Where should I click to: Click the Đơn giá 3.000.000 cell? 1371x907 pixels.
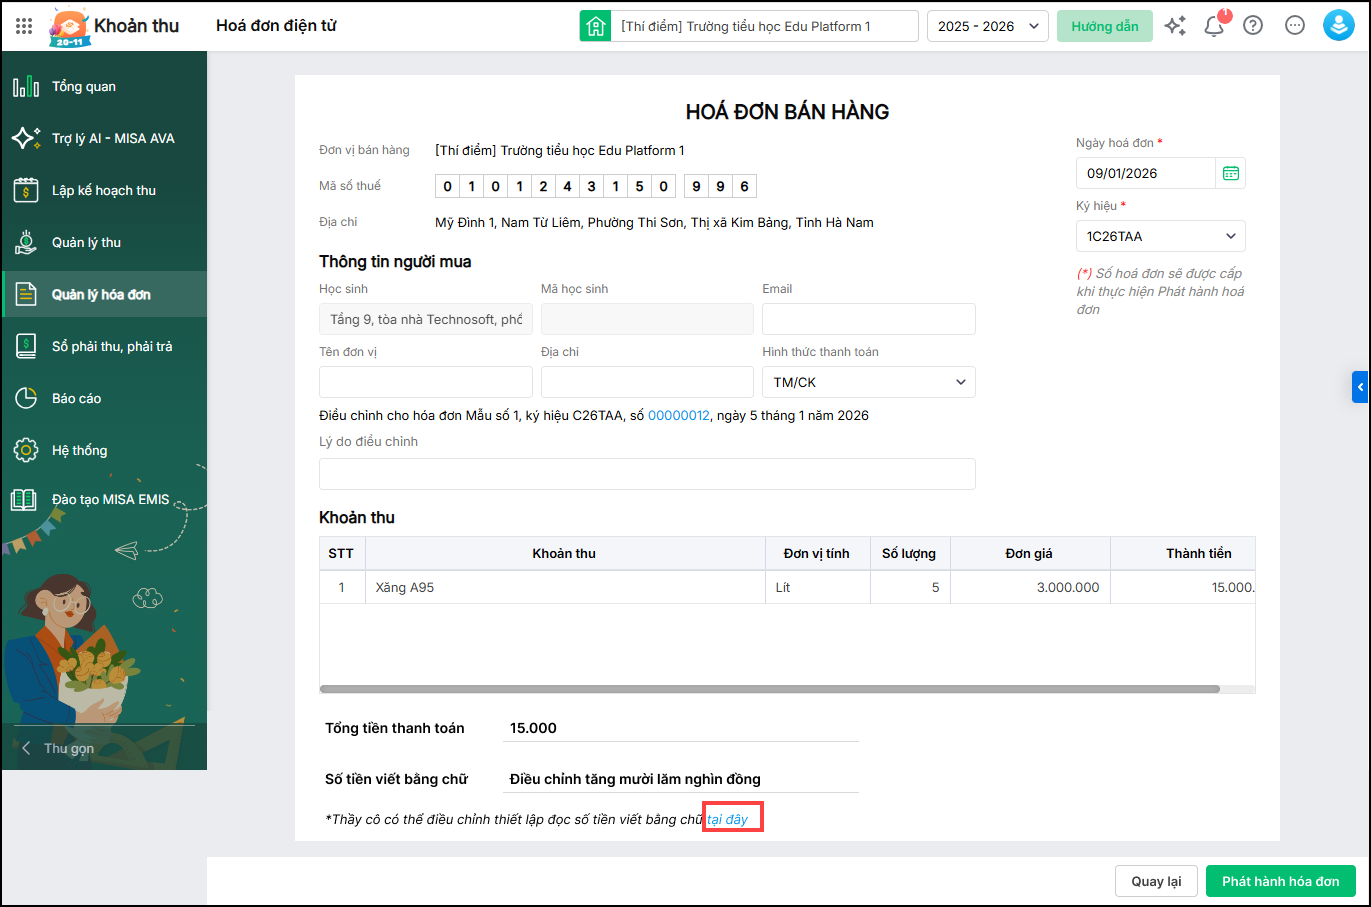coord(1030,587)
